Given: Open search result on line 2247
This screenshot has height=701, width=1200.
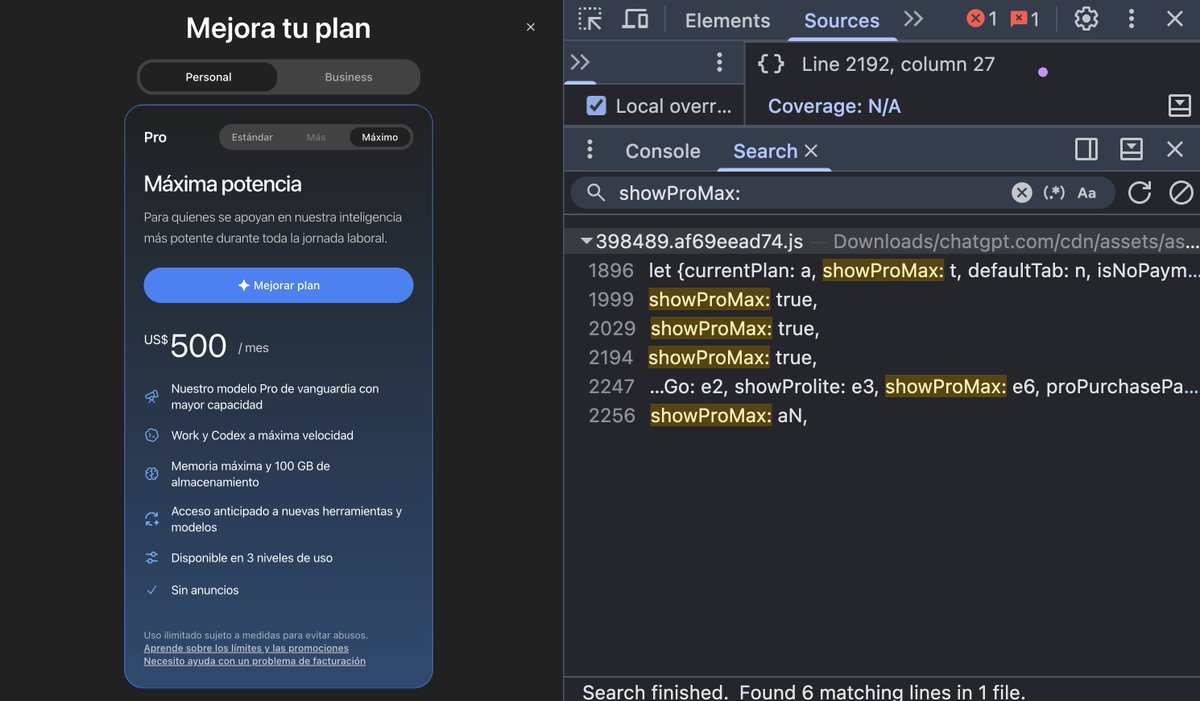Looking at the screenshot, I should coord(882,386).
